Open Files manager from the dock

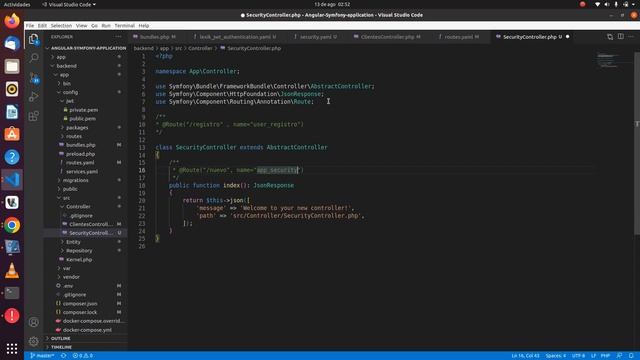pos(12,66)
